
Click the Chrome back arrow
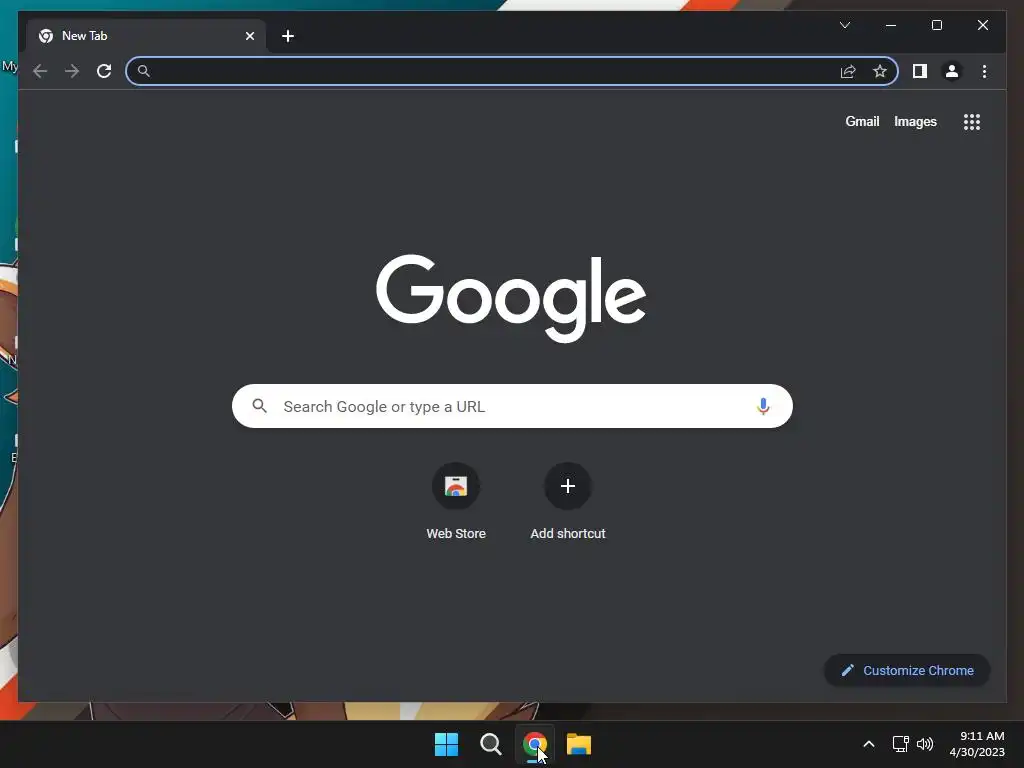[40, 71]
